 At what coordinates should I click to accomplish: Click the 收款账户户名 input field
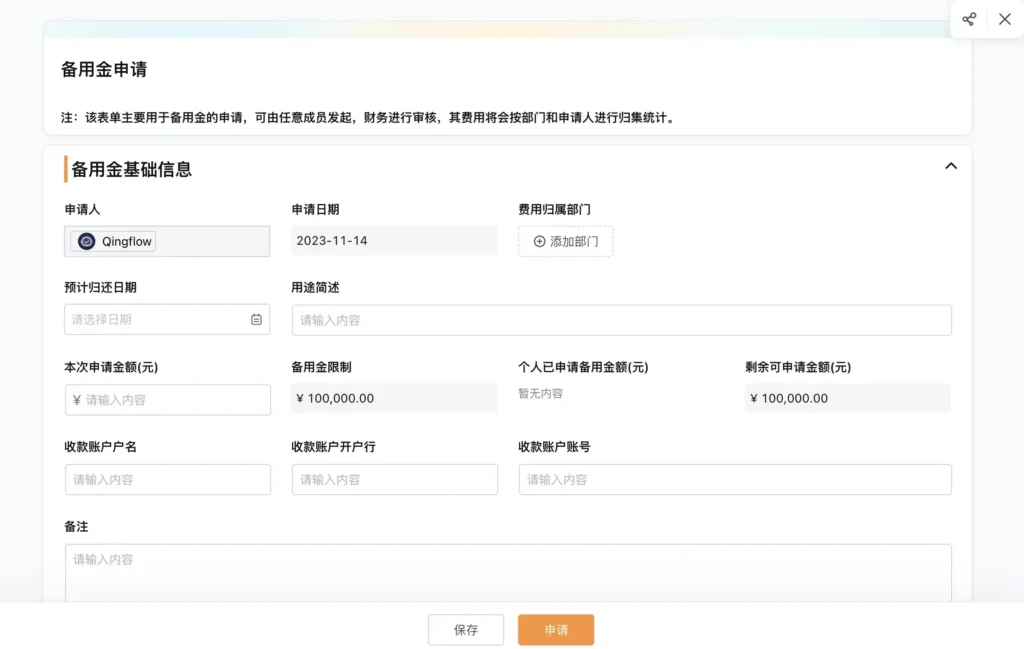[168, 480]
